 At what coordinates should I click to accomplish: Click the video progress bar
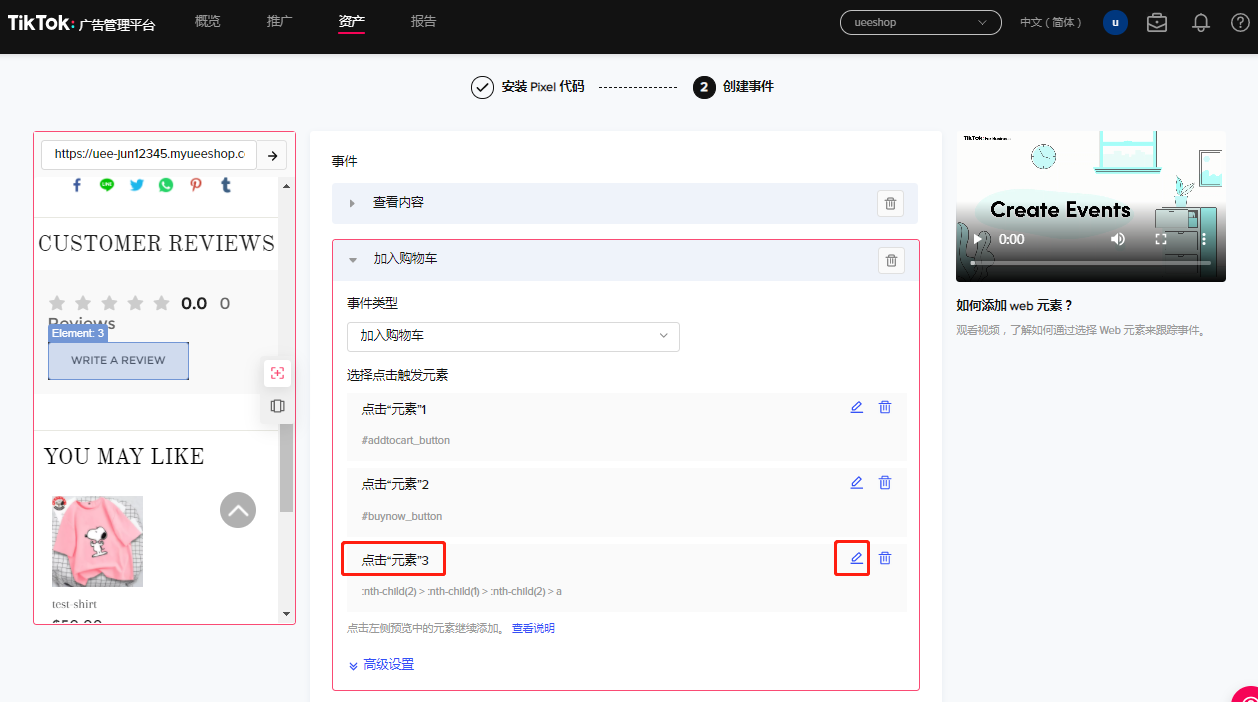coord(1090,263)
